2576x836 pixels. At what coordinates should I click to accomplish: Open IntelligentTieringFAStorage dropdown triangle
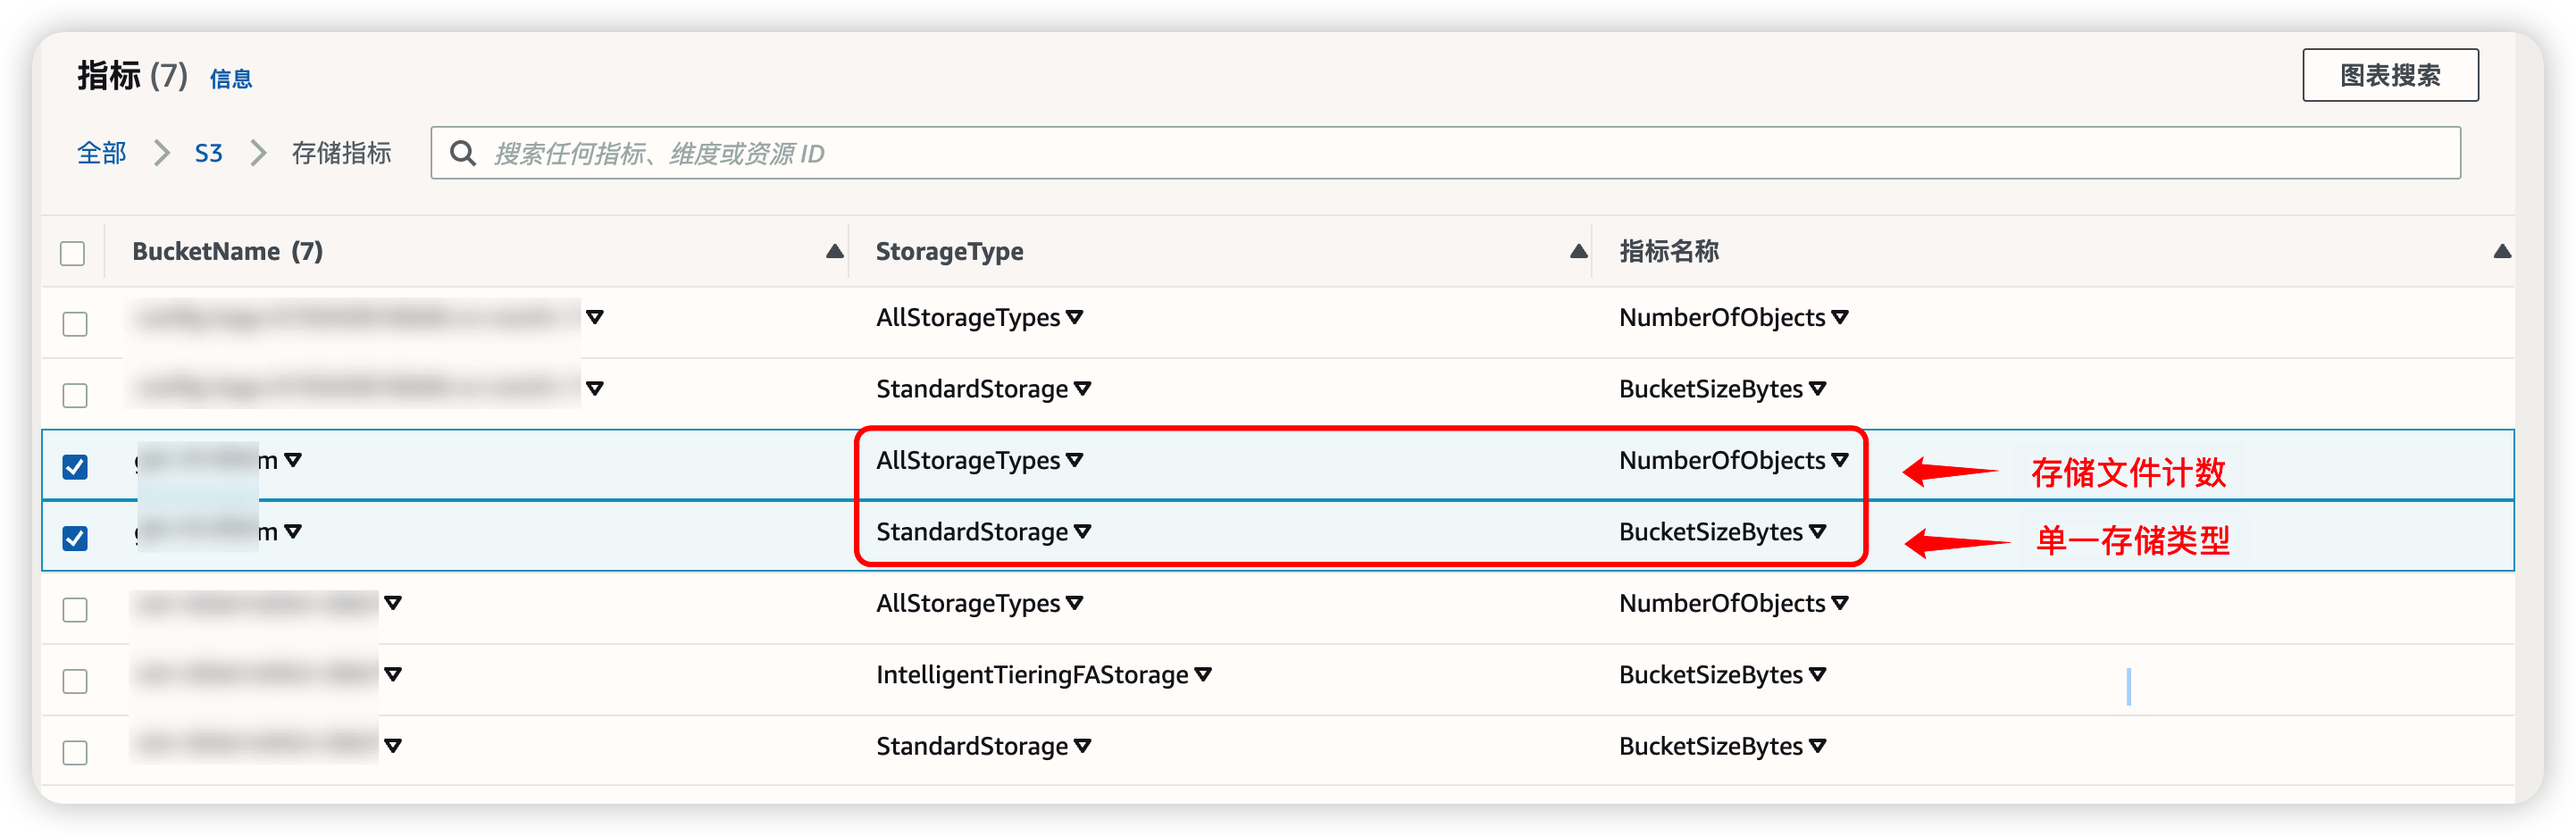click(1203, 675)
